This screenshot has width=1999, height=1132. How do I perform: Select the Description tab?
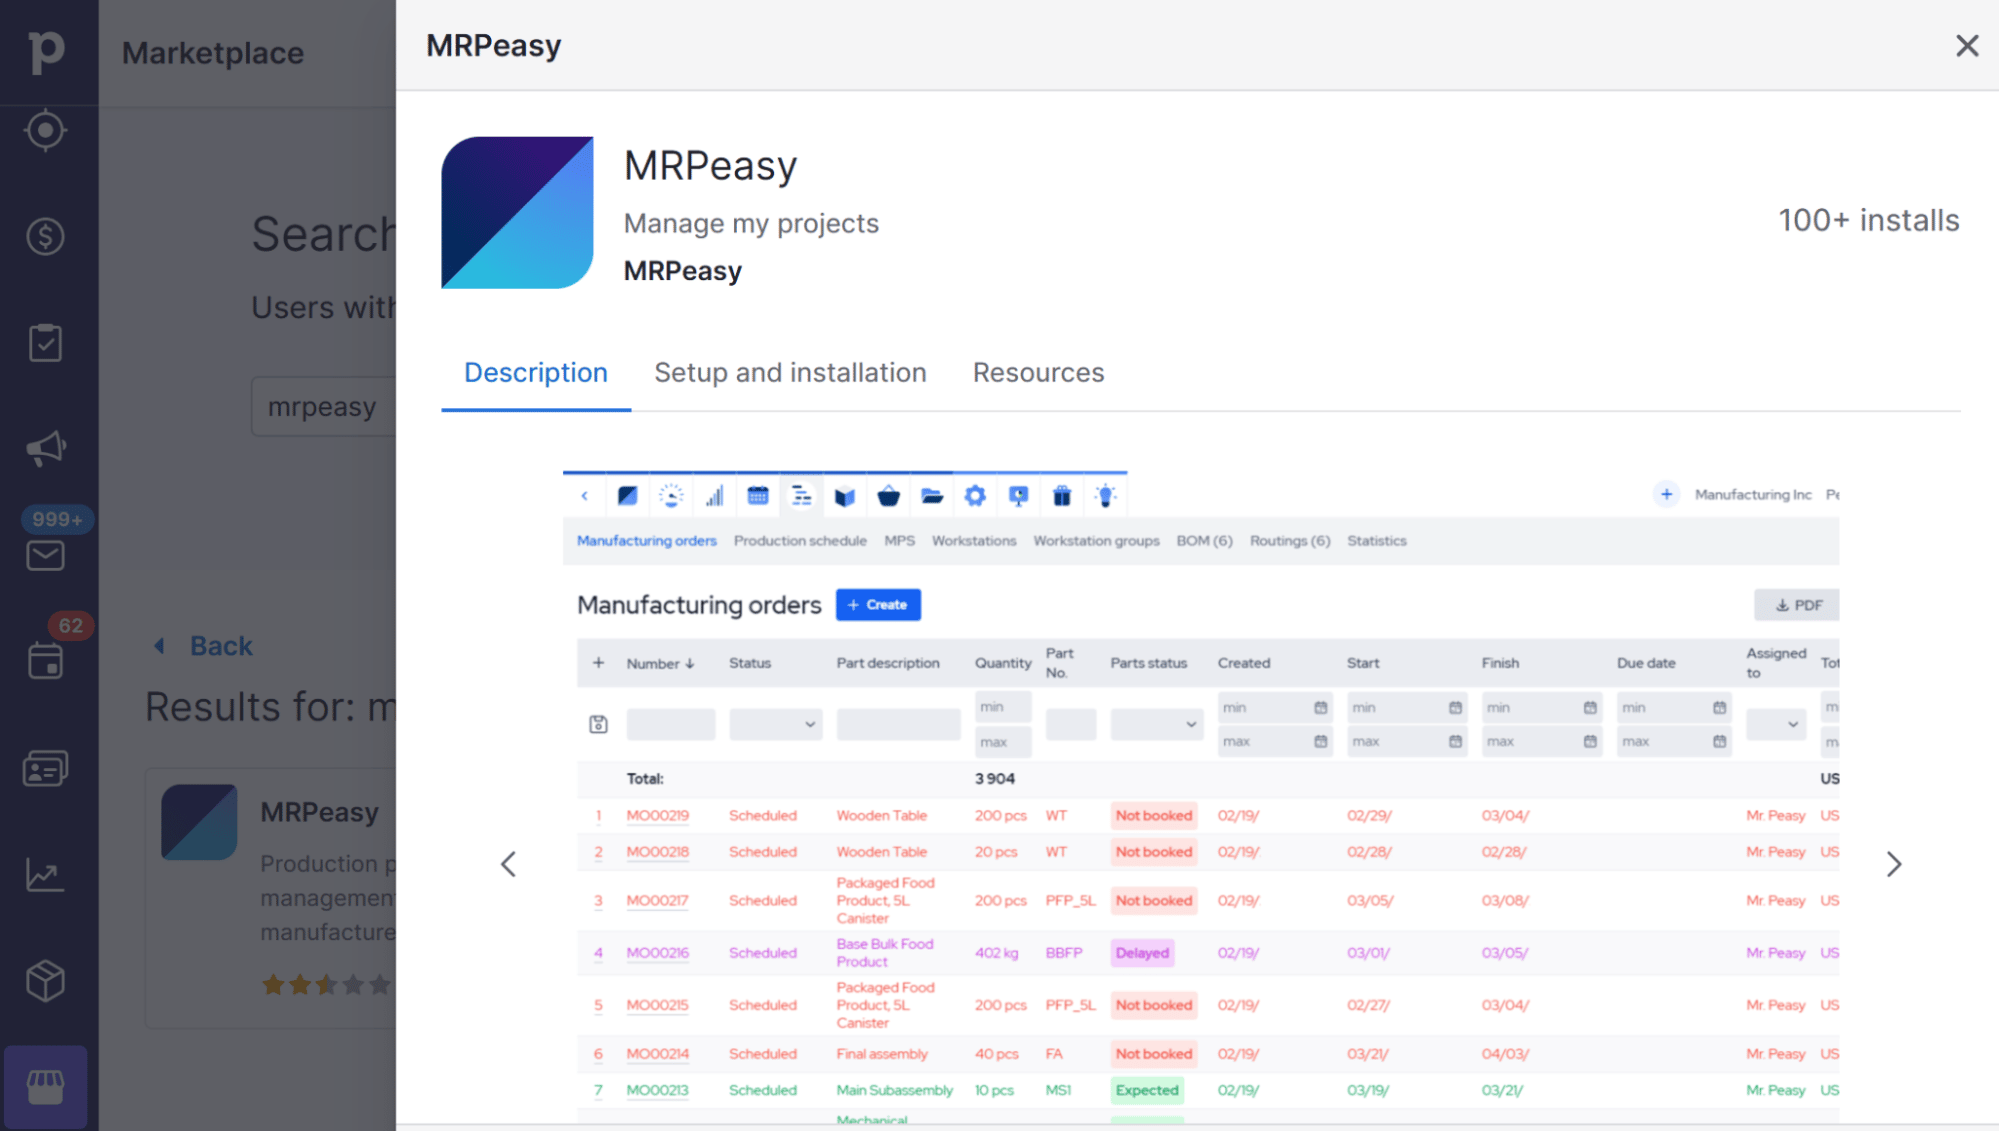[535, 373]
